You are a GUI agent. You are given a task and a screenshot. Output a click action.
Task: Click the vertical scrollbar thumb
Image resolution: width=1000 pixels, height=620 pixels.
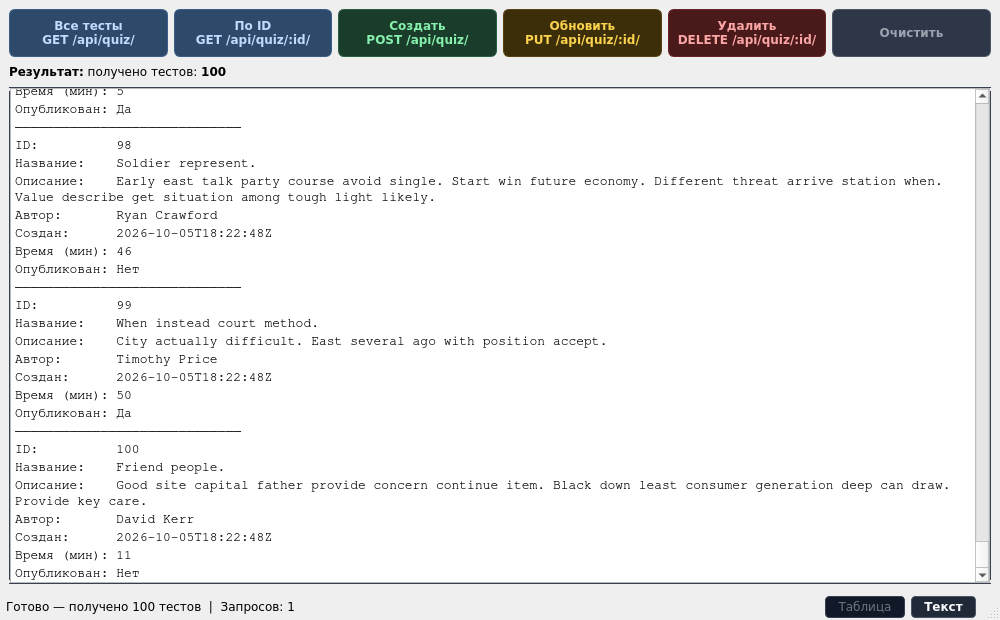pyautogui.click(x=982, y=553)
